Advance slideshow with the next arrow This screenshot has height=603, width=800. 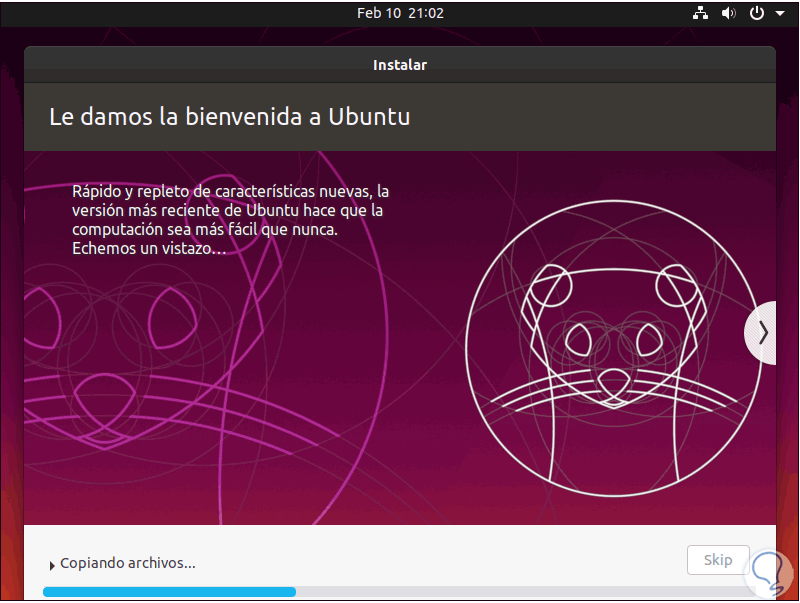point(761,333)
